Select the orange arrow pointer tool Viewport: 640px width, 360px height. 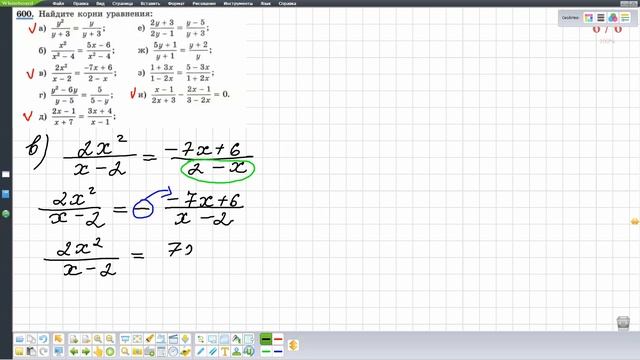tap(58, 339)
